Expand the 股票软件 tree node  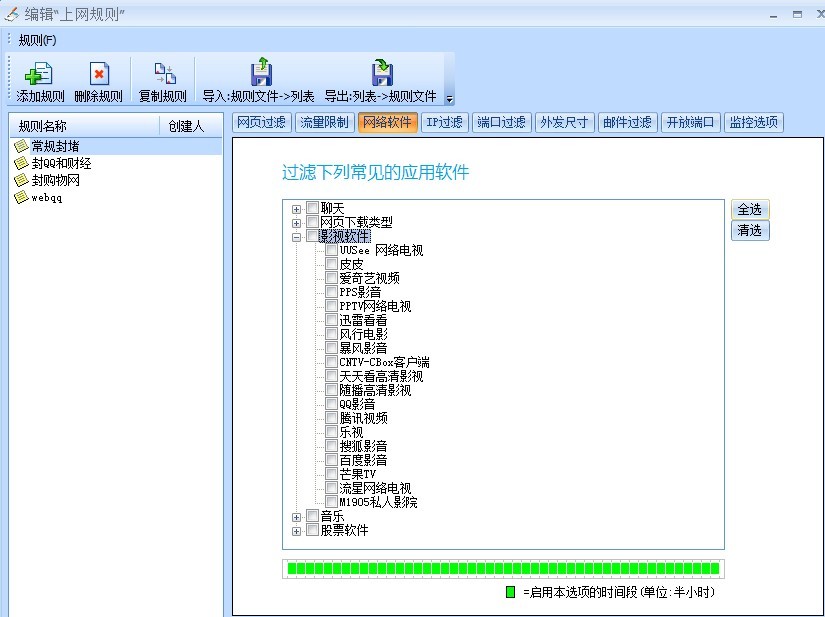click(x=296, y=531)
